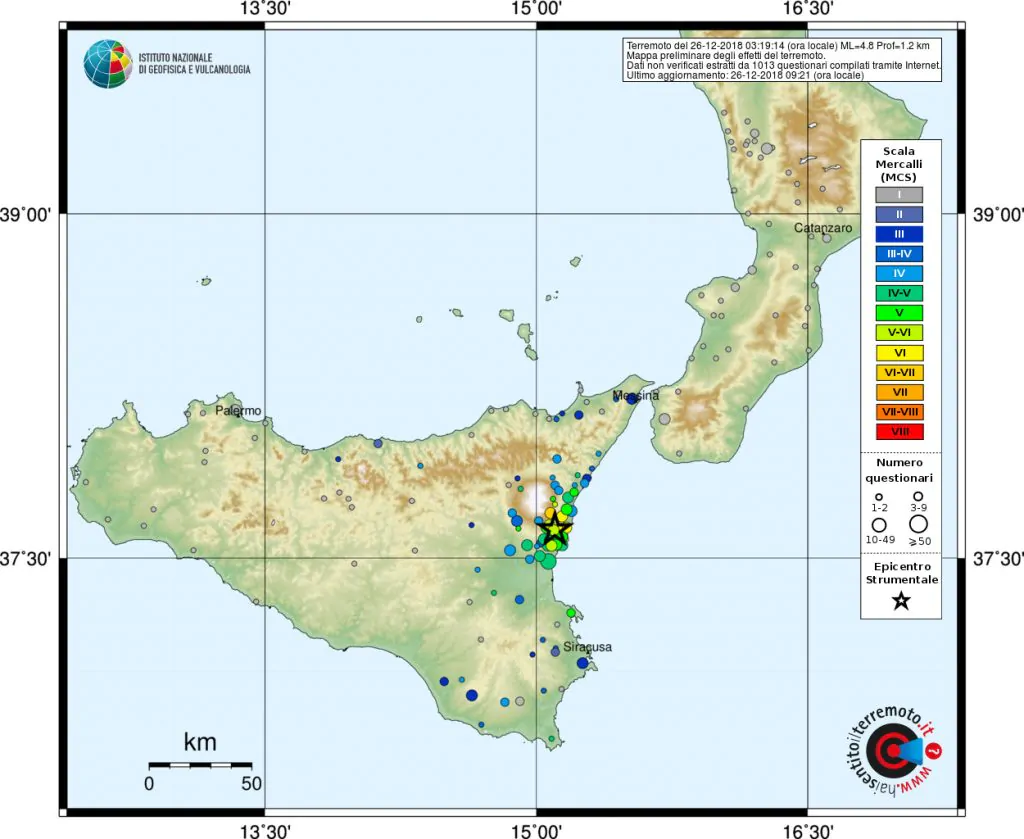Image resolution: width=1024 pixels, height=839 pixels.
Task: Select the 3-9 questionnaires circle in legend
Action: pos(916,495)
